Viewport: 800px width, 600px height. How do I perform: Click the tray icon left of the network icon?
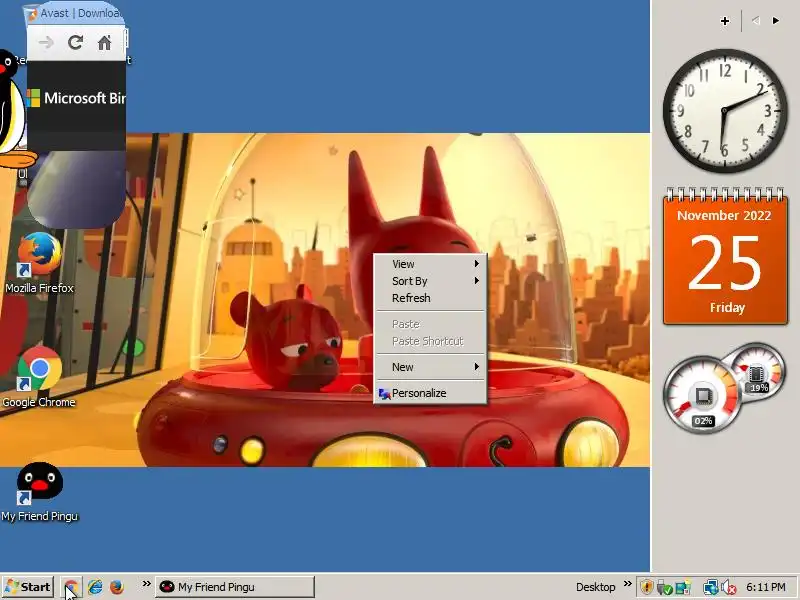click(683, 587)
